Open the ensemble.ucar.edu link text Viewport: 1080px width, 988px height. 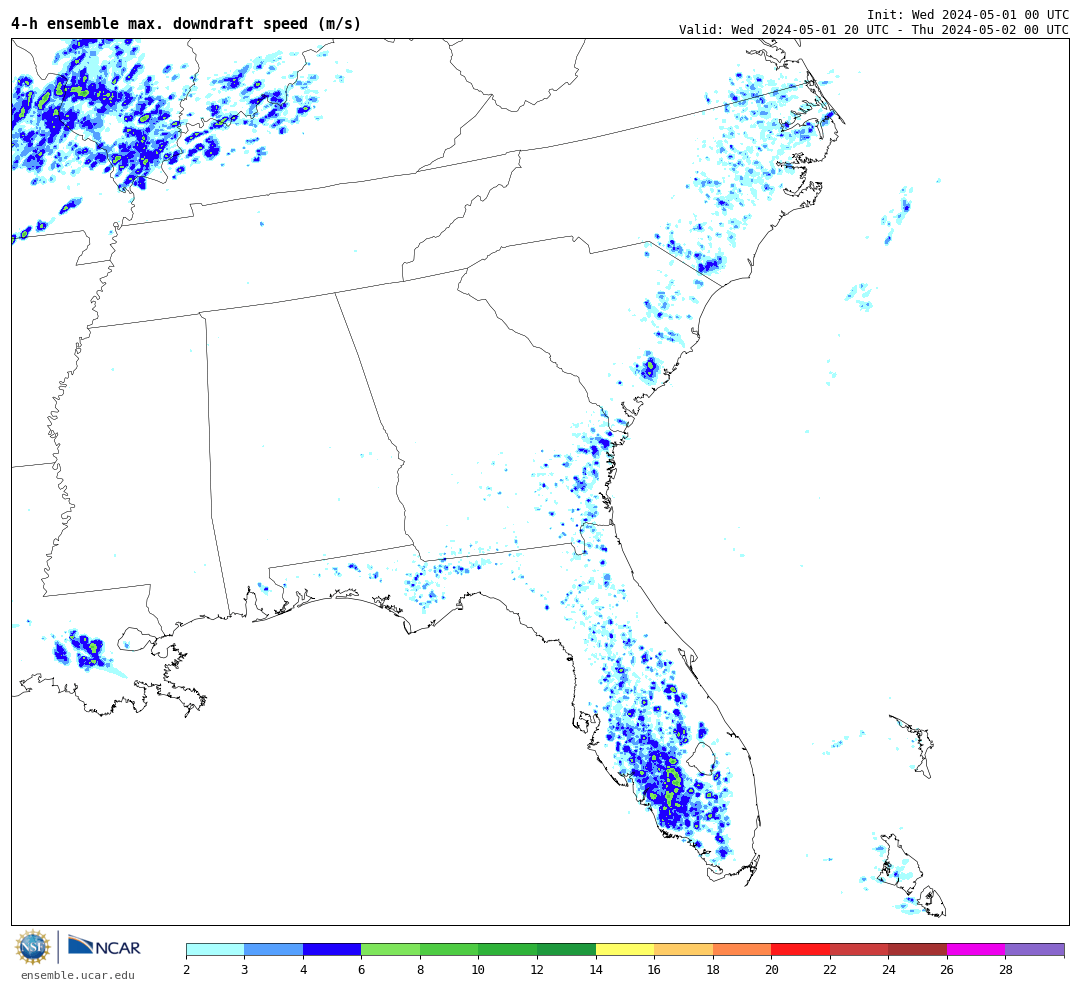78,975
